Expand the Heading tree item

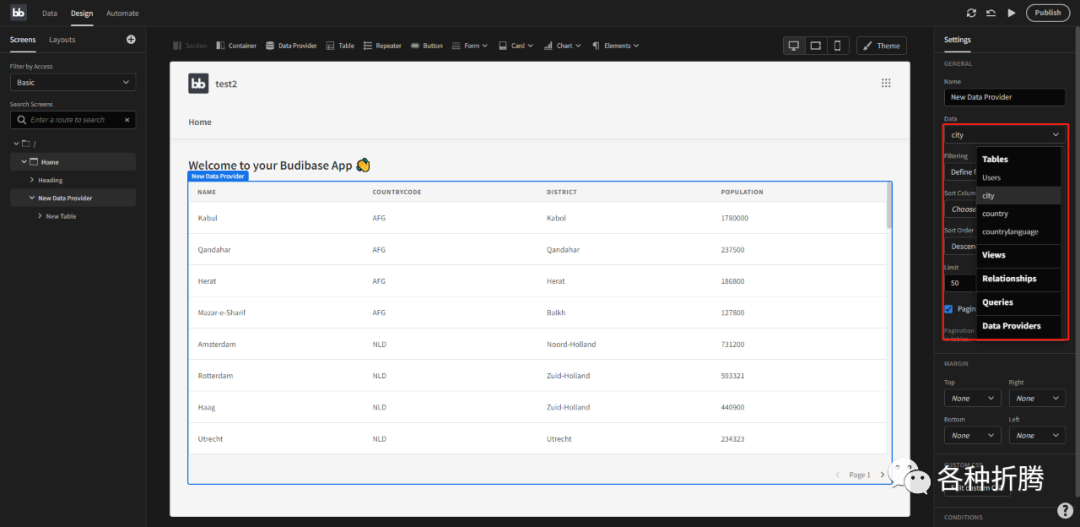click(x=32, y=180)
